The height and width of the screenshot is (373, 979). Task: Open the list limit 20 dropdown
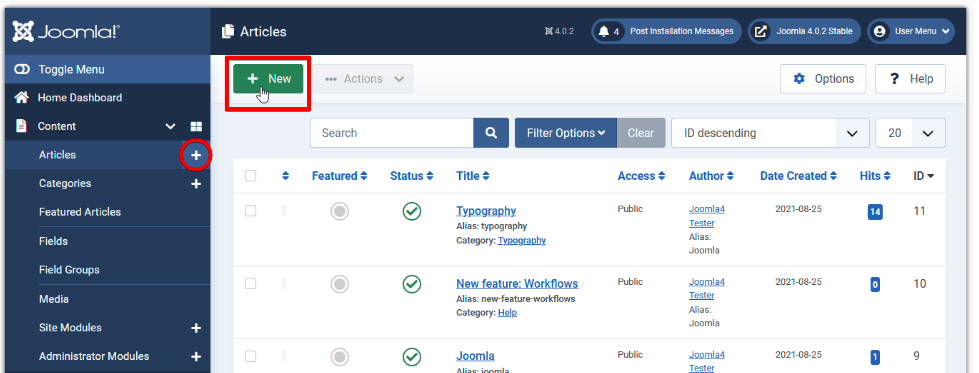(x=910, y=133)
